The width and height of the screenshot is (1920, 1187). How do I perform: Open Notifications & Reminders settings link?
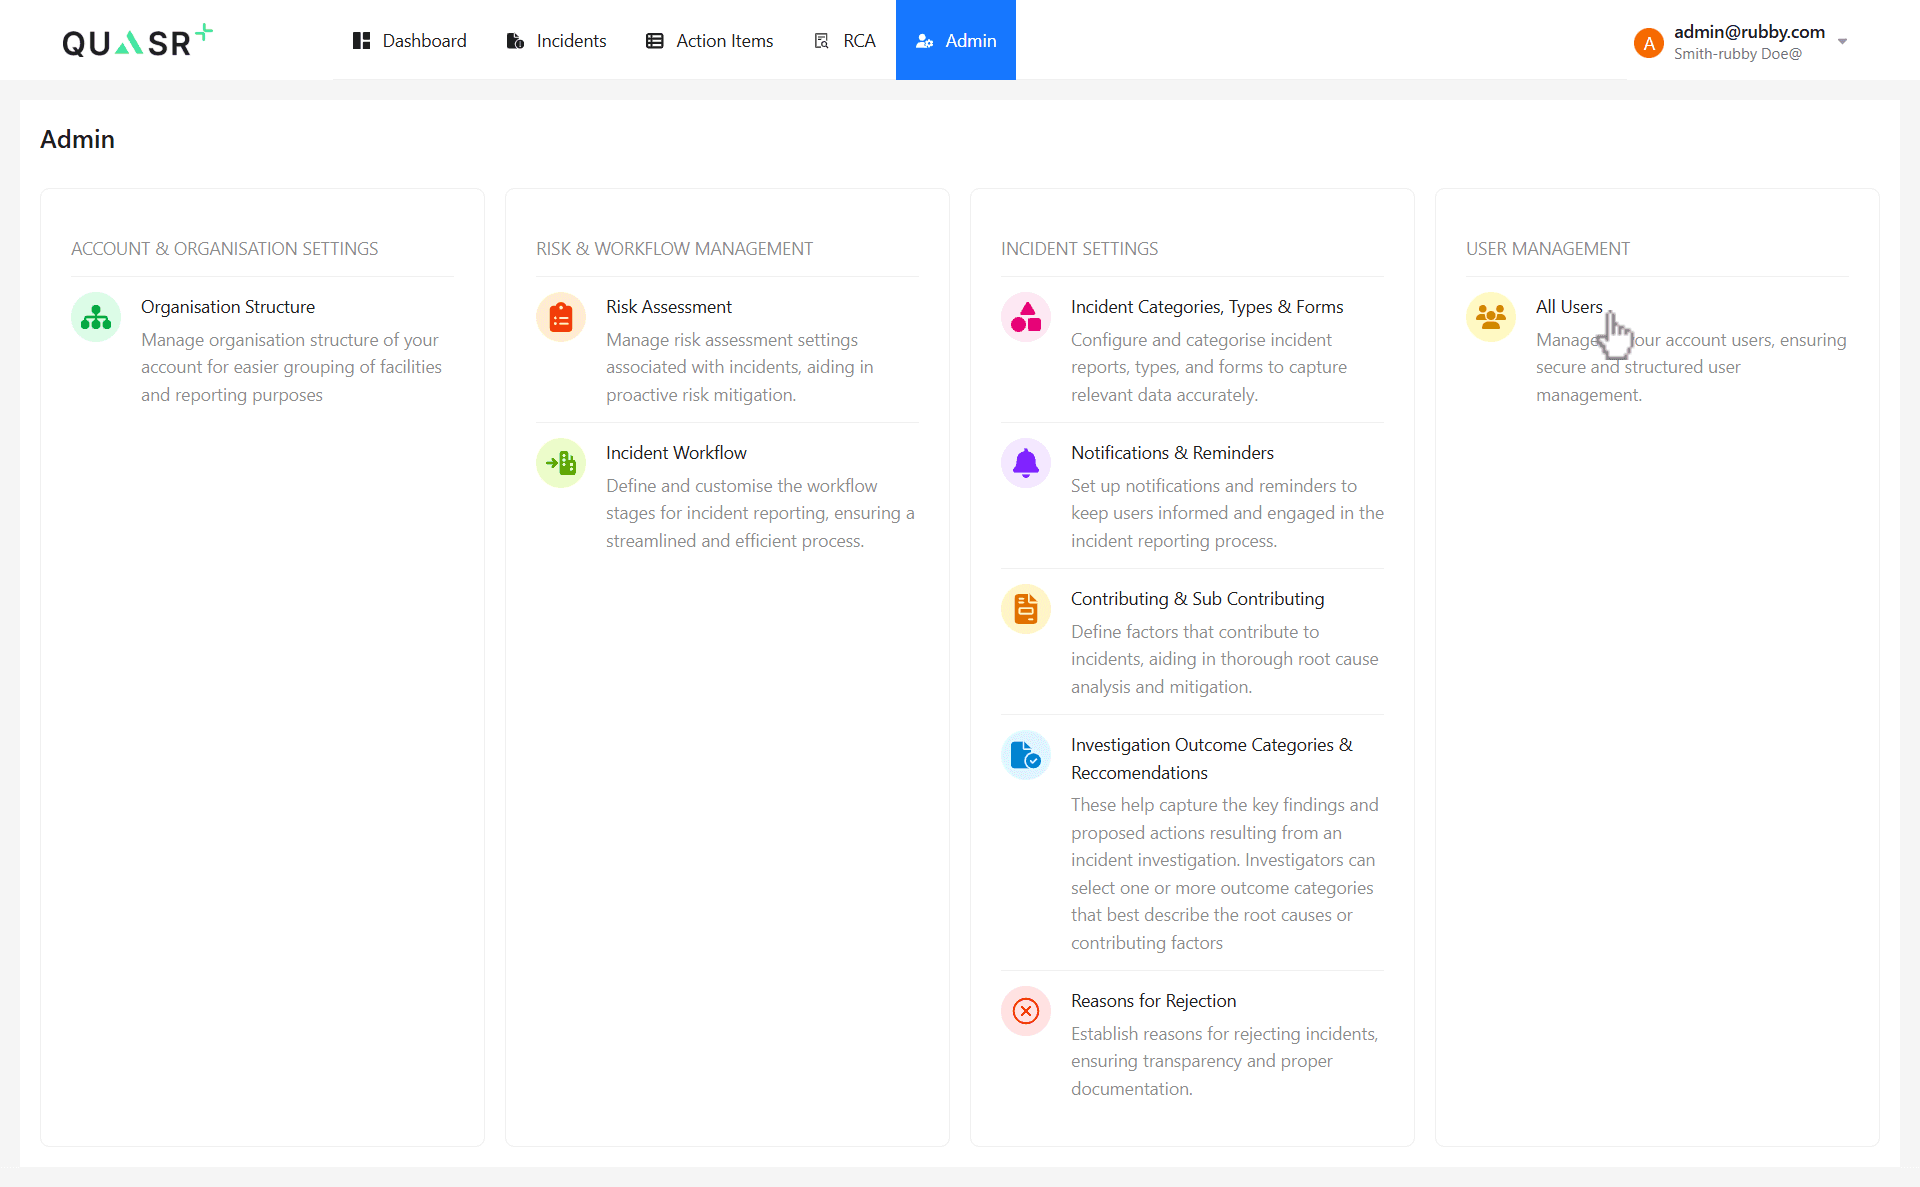(x=1172, y=453)
